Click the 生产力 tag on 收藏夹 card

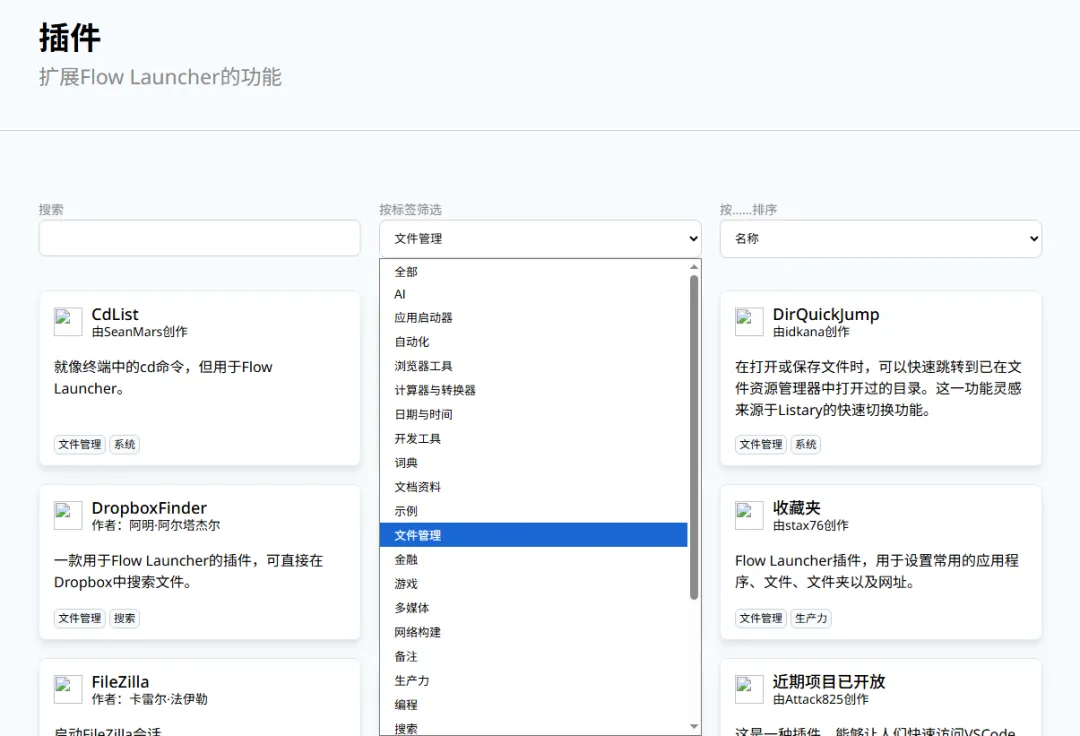811,618
